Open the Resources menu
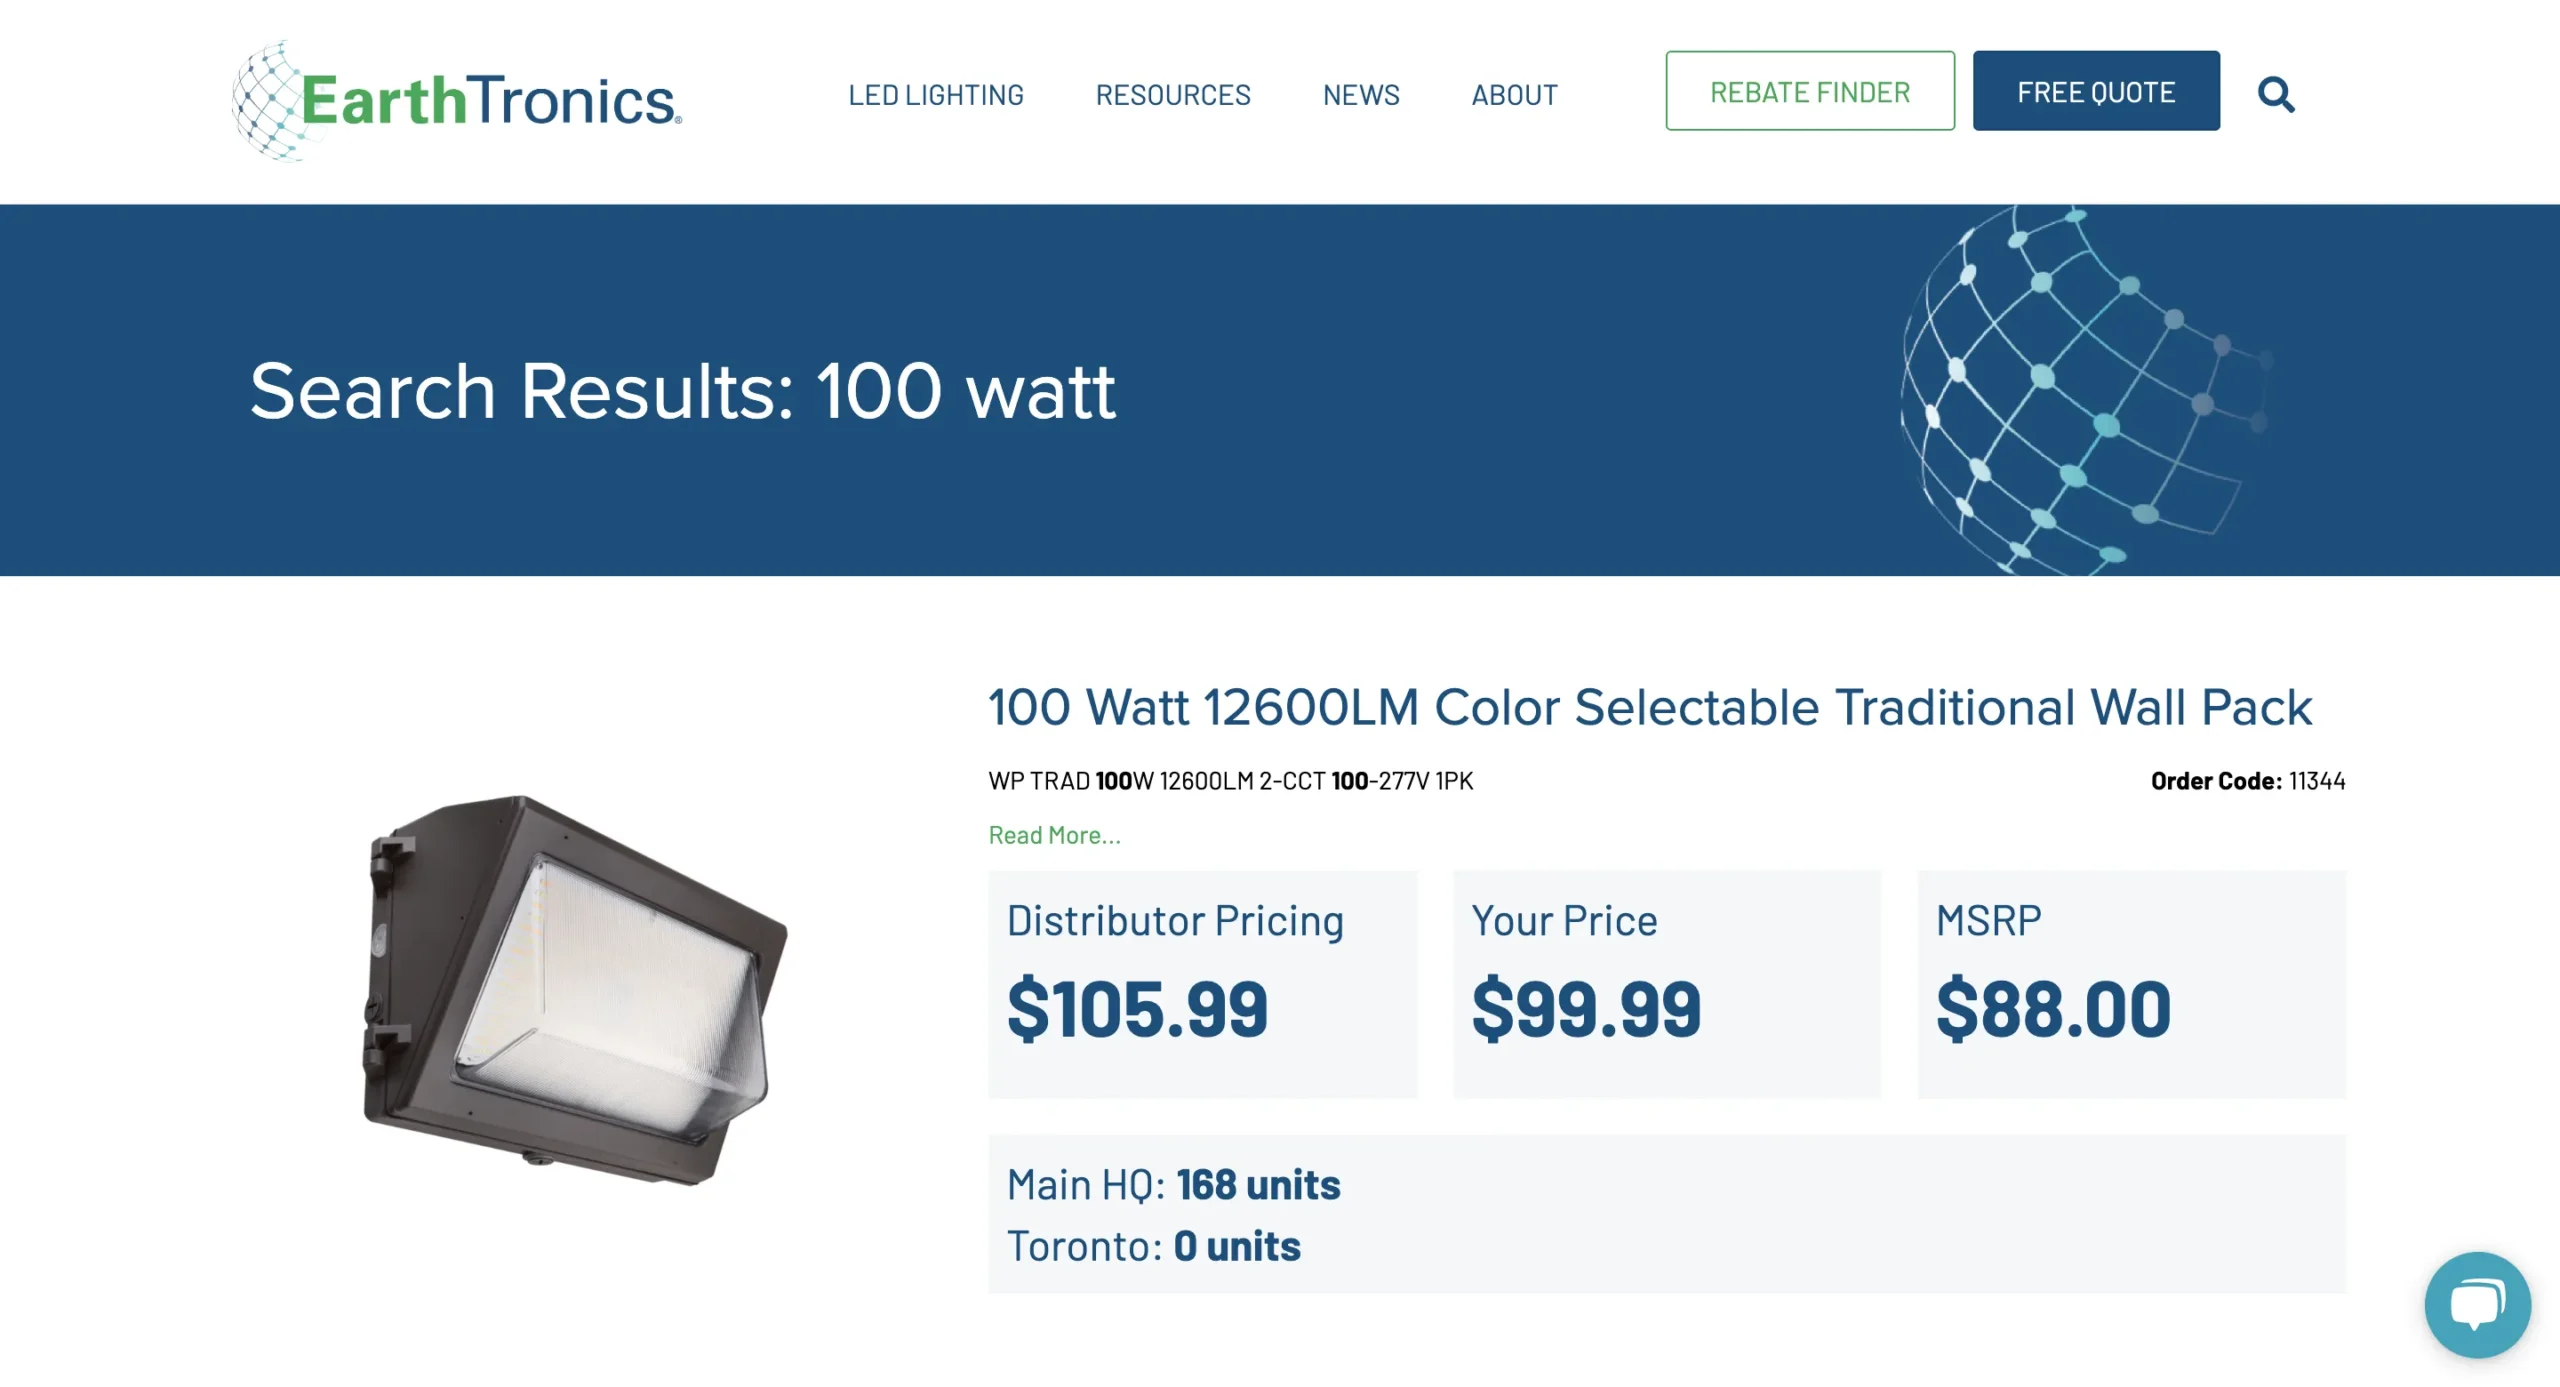The height and width of the screenshot is (1387, 2560). pyautogui.click(x=1173, y=95)
